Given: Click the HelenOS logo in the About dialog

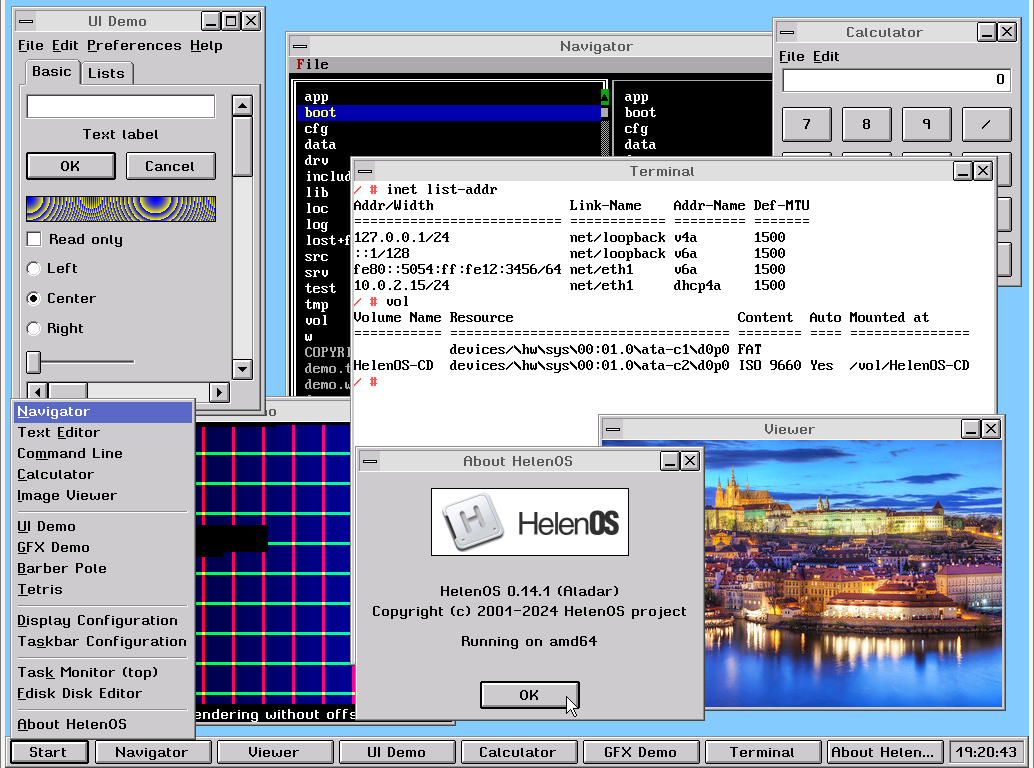Looking at the screenshot, I should pyautogui.click(x=529, y=522).
